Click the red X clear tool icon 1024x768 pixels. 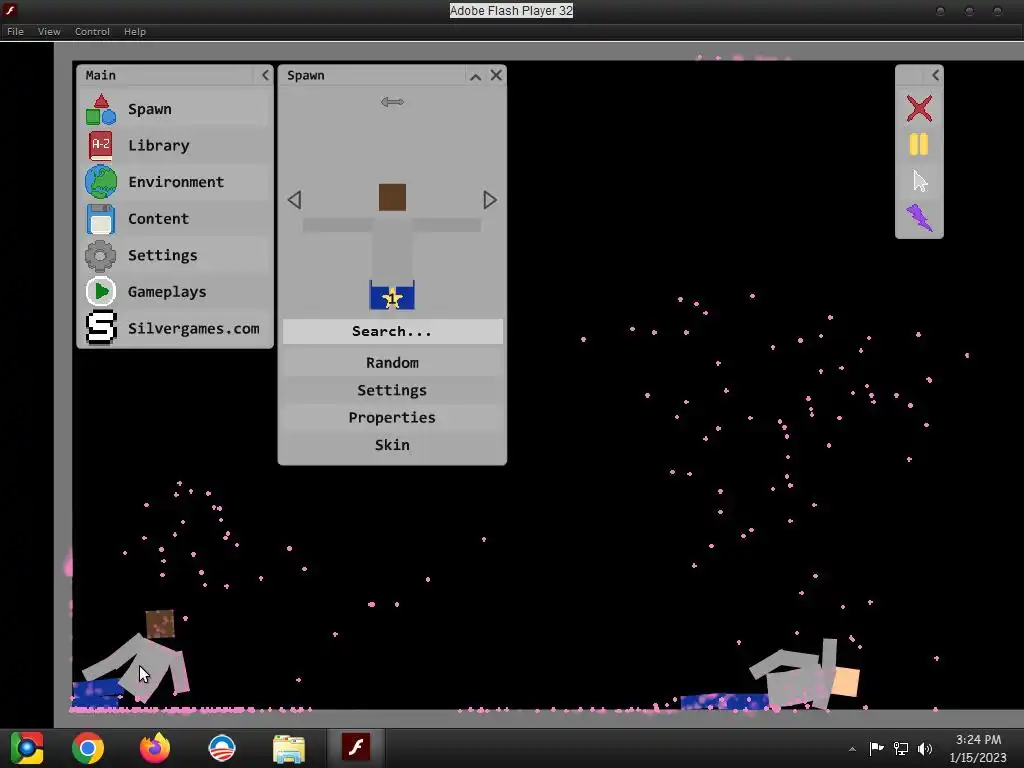pos(919,108)
